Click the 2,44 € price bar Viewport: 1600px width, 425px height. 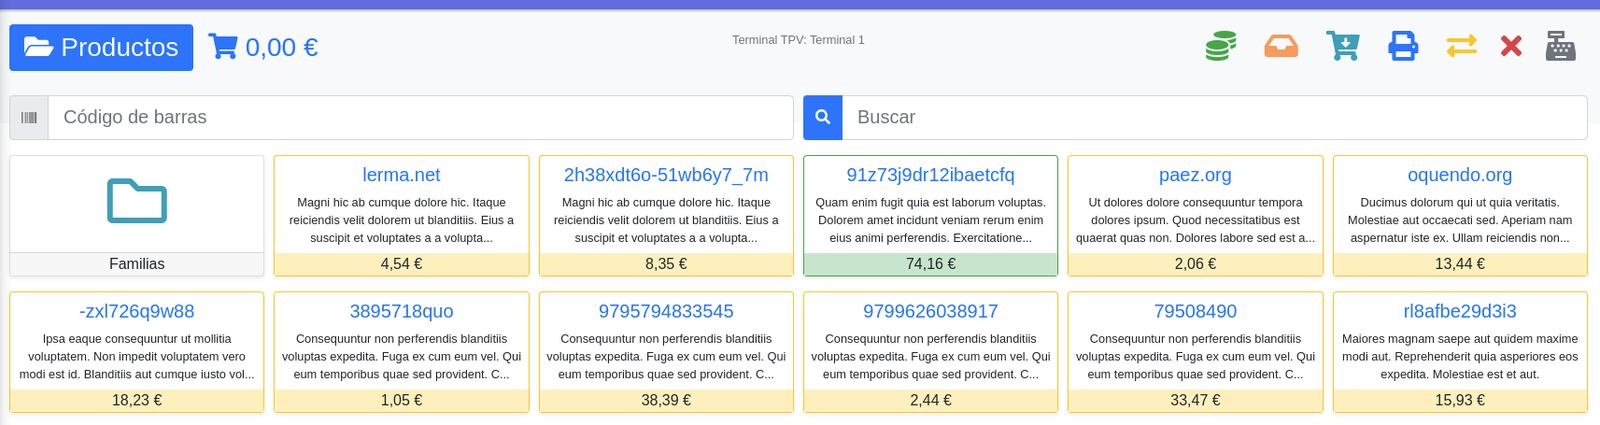[931, 400]
